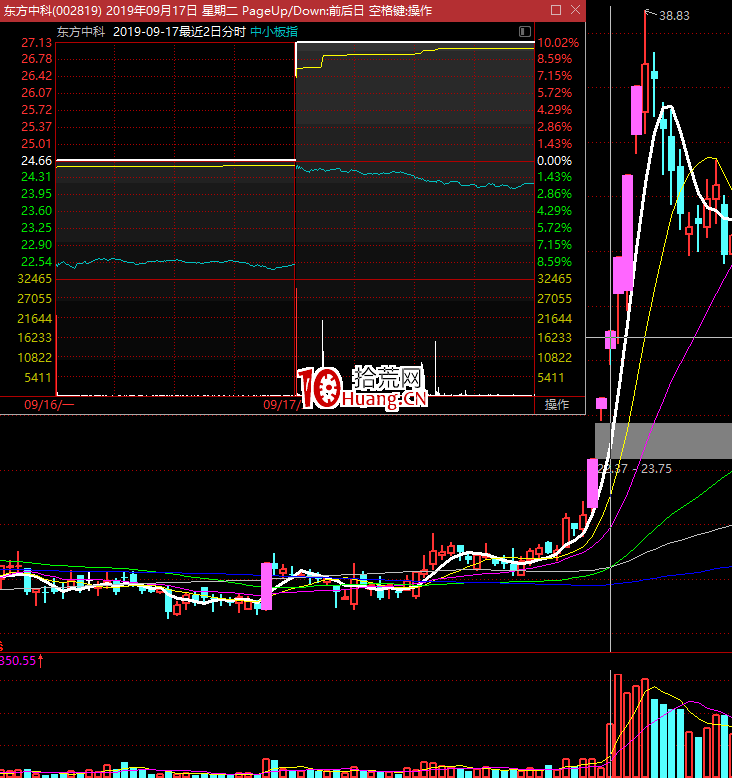Click the red 5.72% percentage label
Screen dimensions: 732x778
(x=554, y=92)
